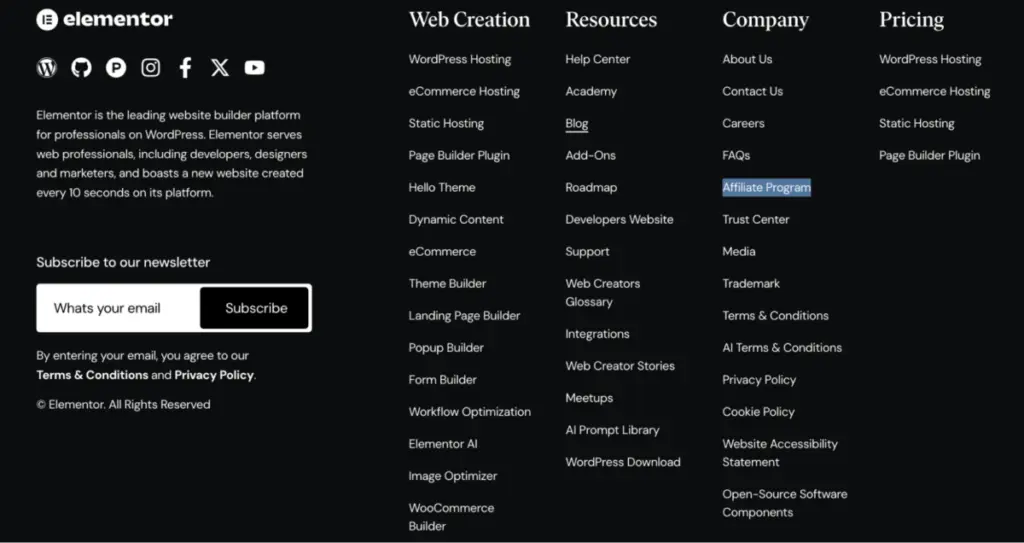Open the YouTube channel icon

(x=255, y=68)
